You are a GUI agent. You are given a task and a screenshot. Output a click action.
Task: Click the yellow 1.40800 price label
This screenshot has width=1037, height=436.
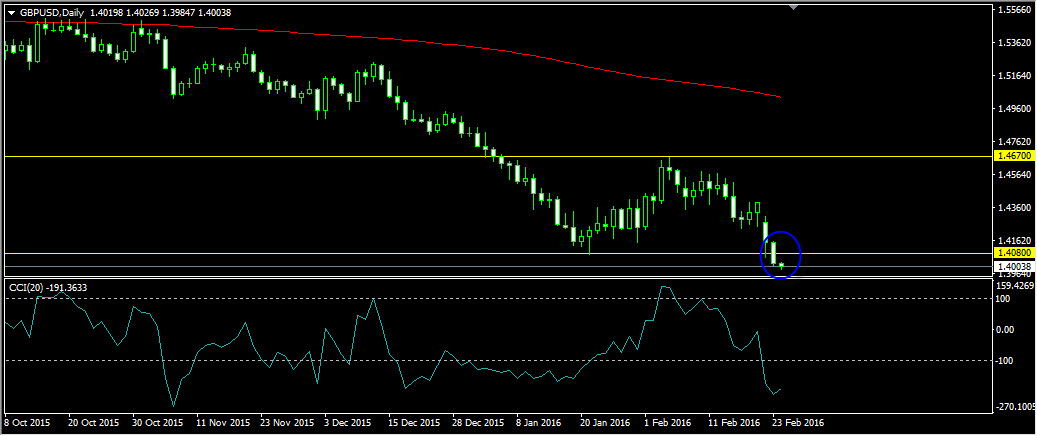tap(1014, 254)
